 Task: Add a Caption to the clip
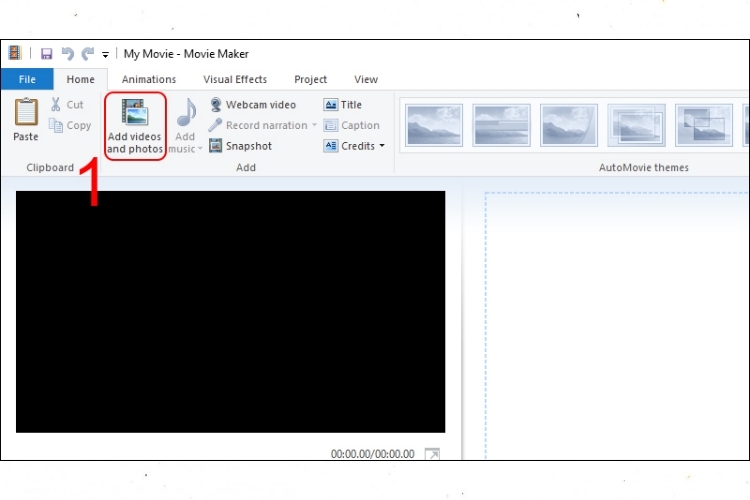(x=352, y=125)
